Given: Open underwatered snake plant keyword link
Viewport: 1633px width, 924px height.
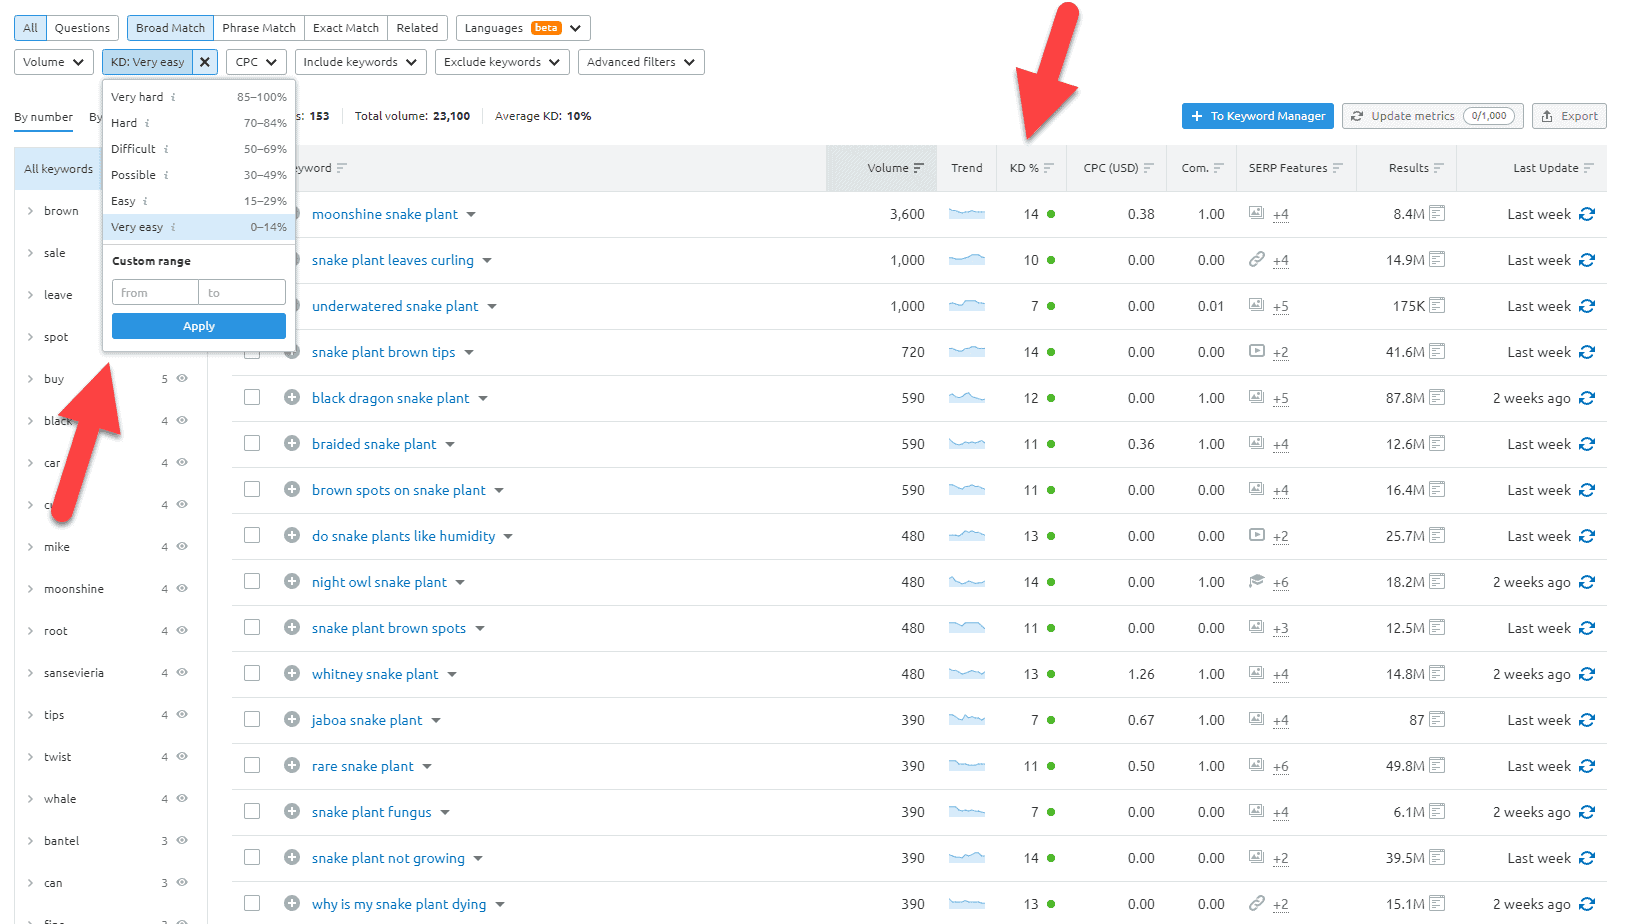Looking at the screenshot, I should pos(395,306).
